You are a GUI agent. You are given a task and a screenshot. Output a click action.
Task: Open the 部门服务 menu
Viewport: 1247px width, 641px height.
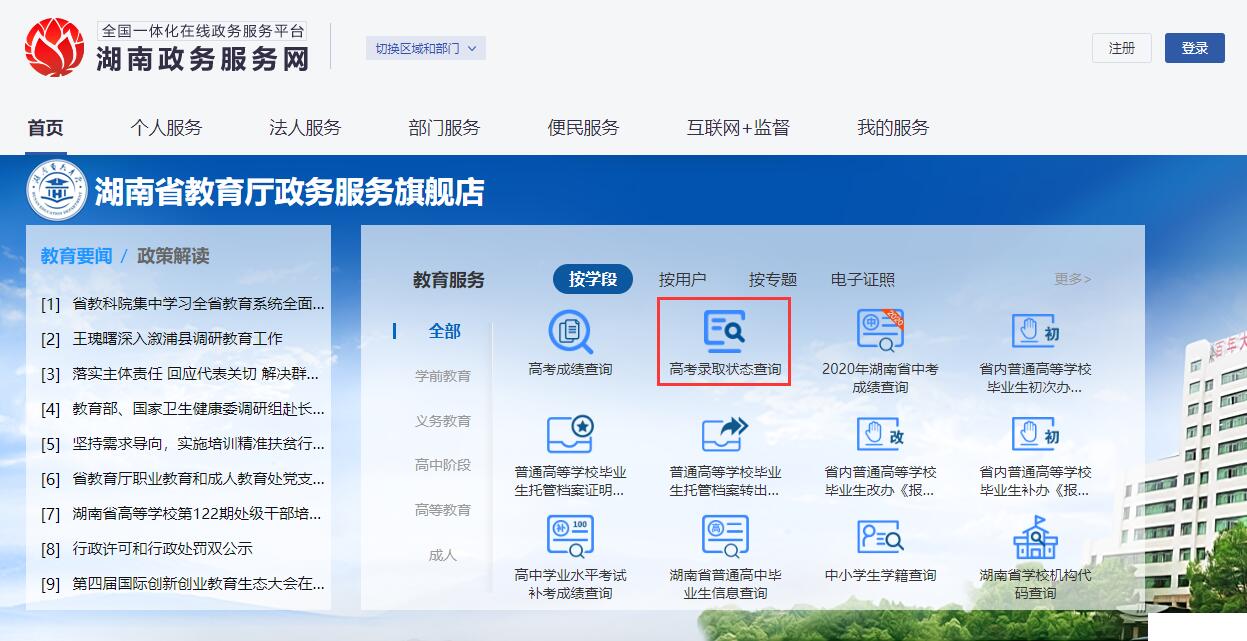point(444,128)
